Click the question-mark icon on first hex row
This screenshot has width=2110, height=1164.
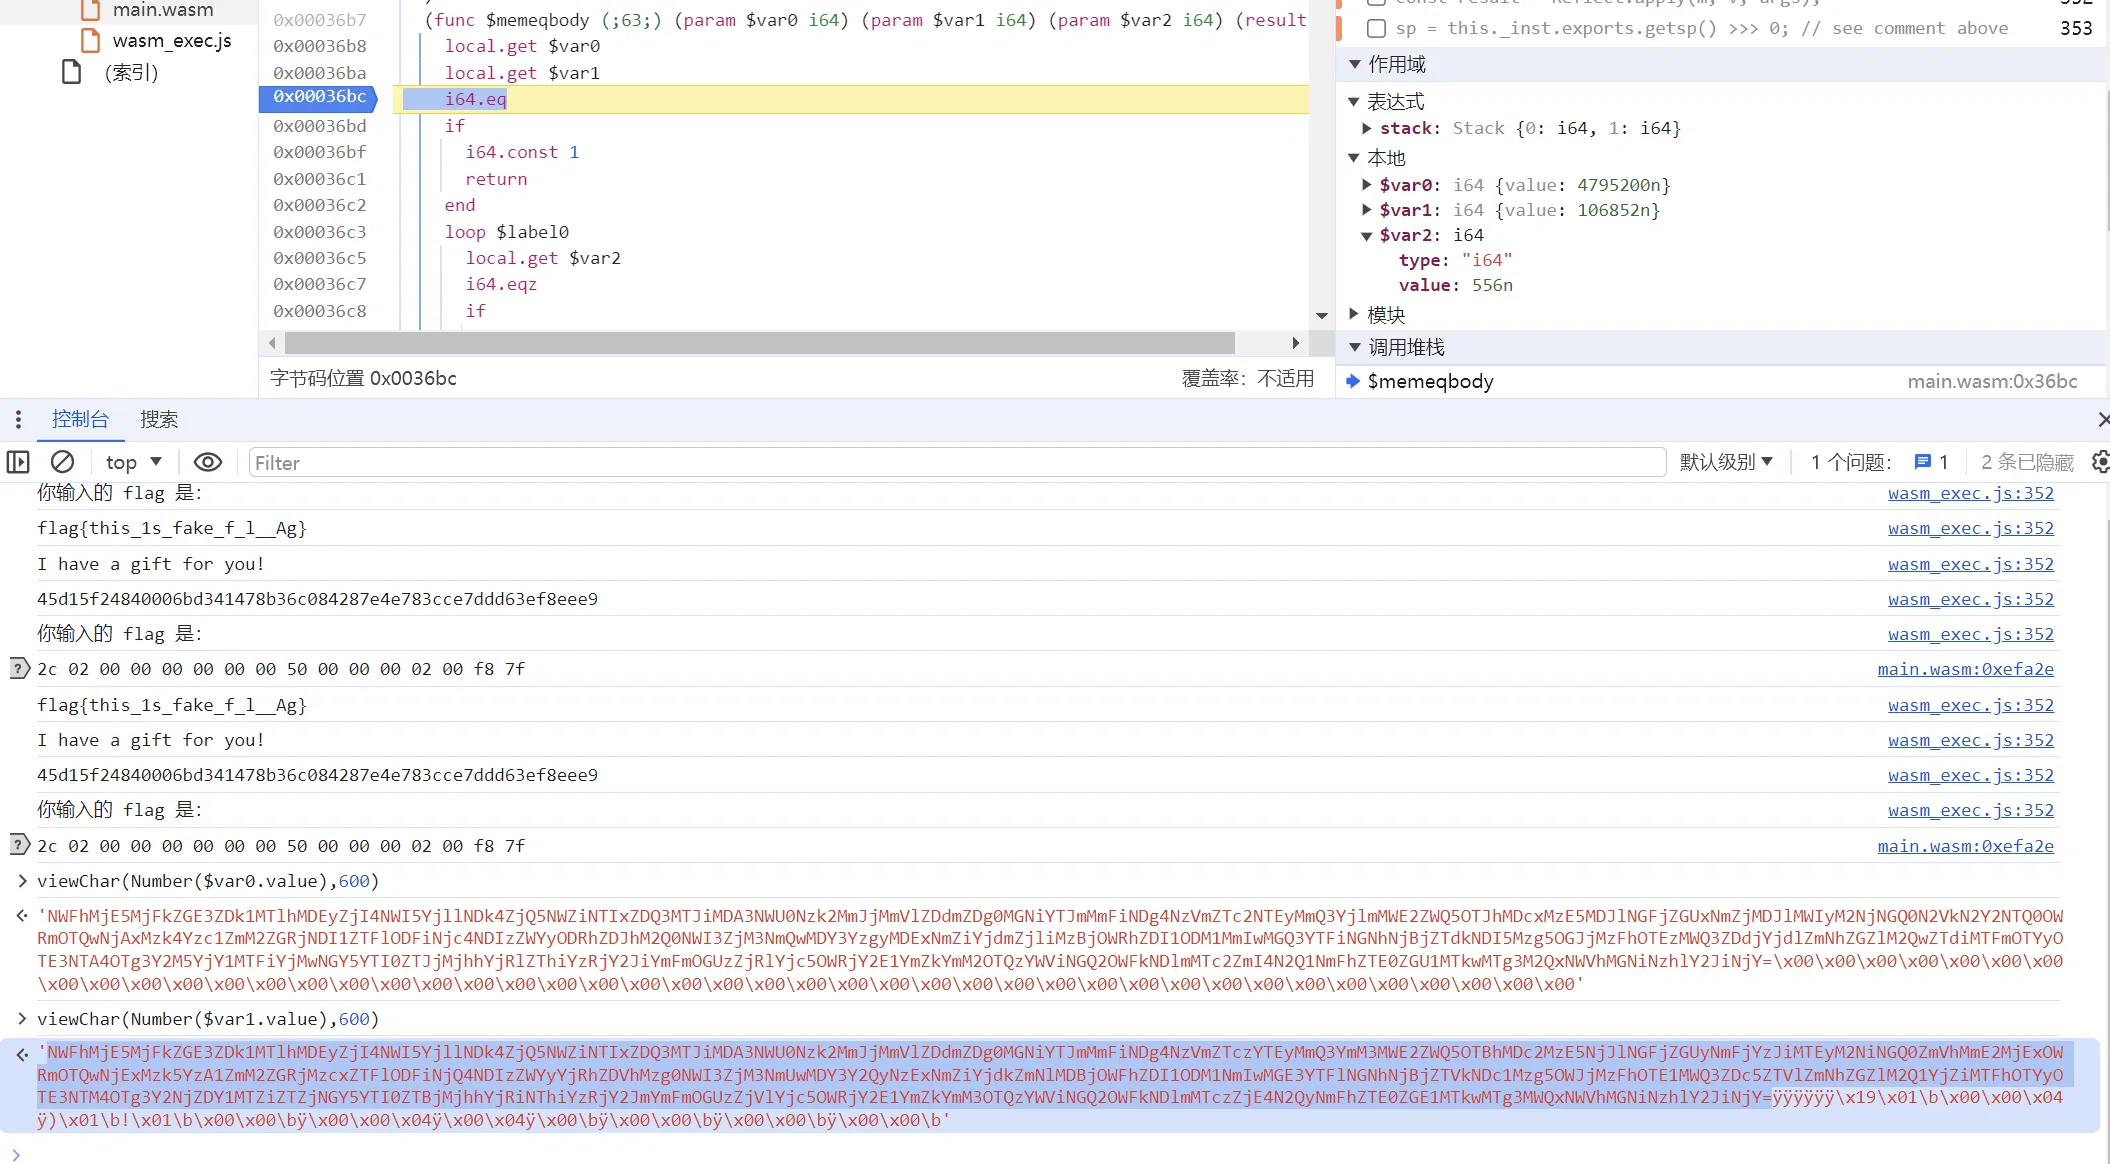pyautogui.click(x=19, y=668)
